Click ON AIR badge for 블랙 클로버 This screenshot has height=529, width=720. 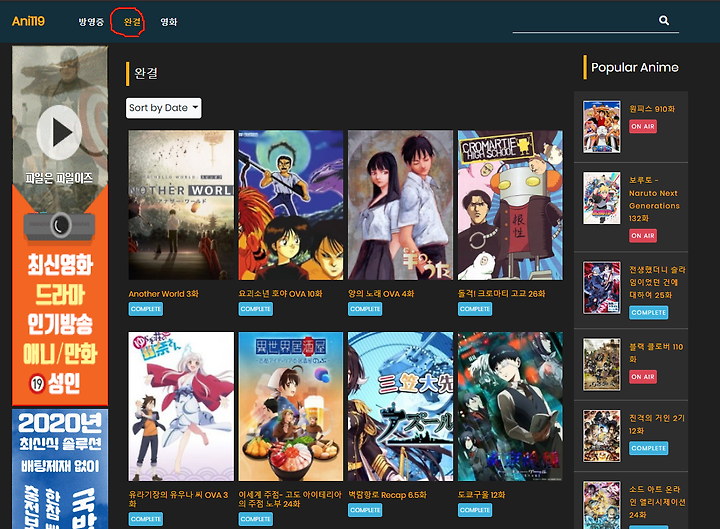(643, 377)
